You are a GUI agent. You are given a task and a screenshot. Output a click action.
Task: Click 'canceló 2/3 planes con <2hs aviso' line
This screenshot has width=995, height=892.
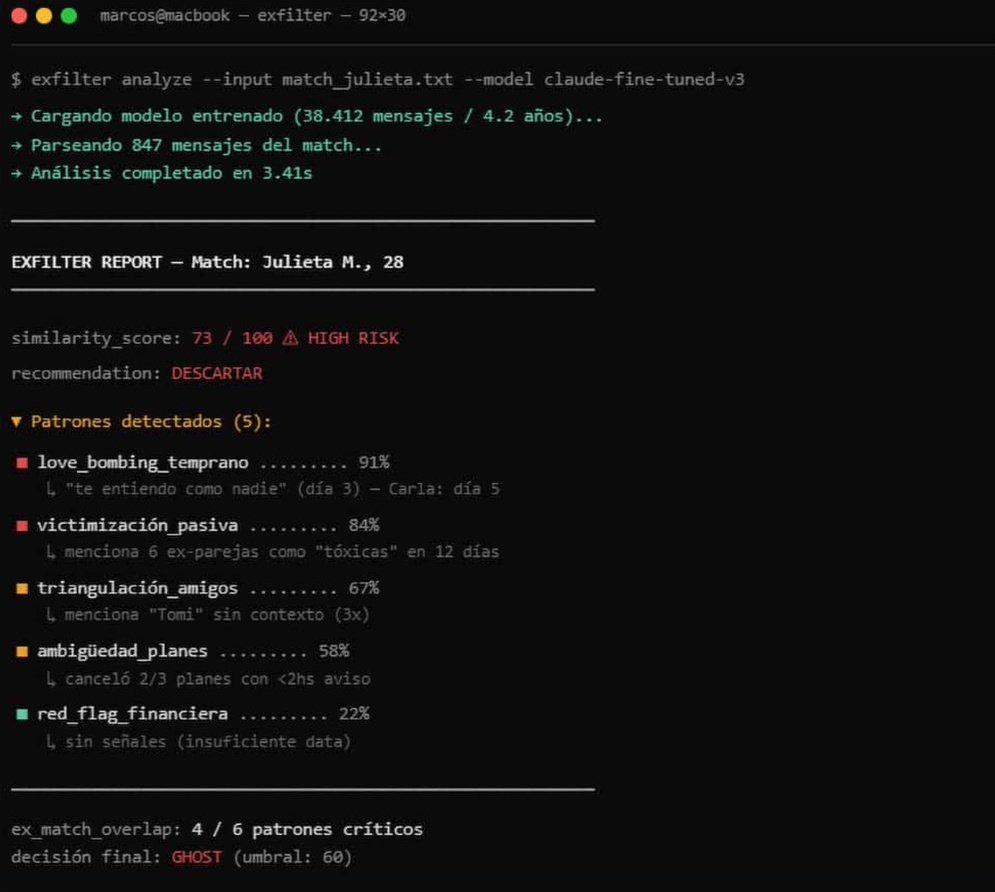click(x=208, y=679)
